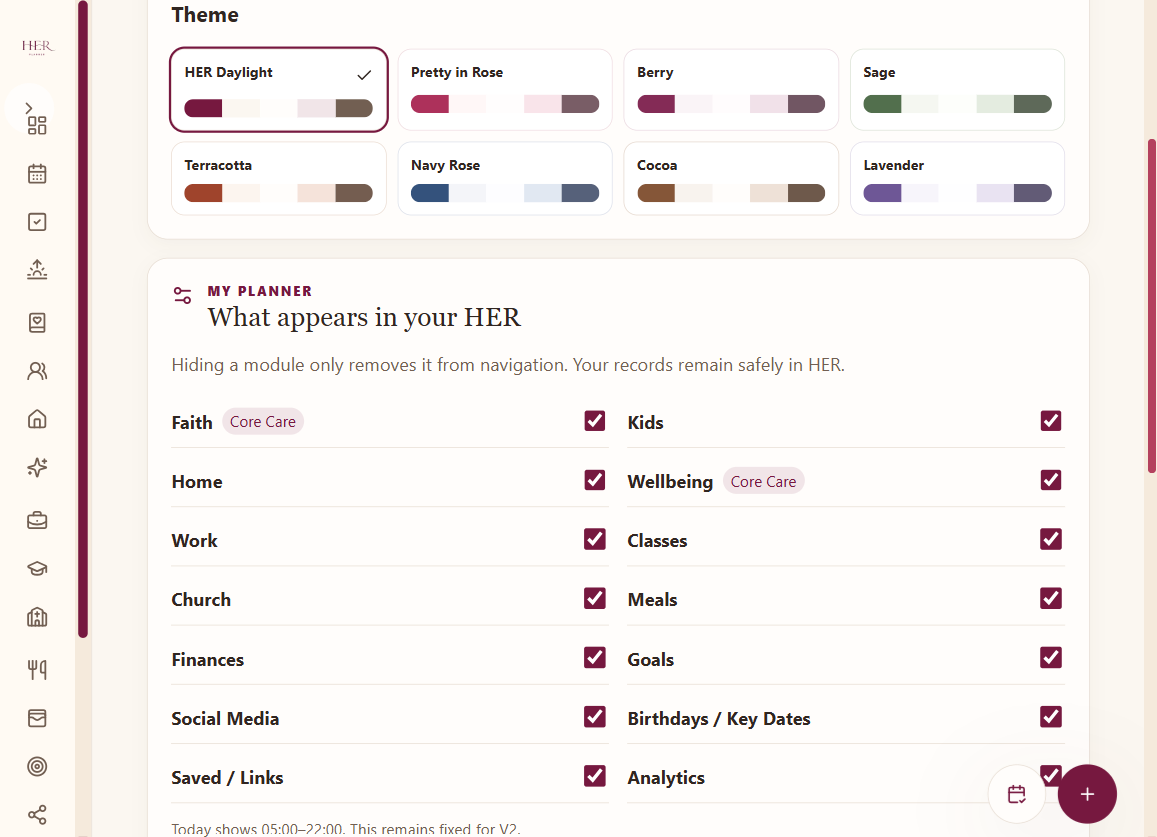Image resolution: width=1157 pixels, height=837 pixels.
Task: Toggle the Kids module checkbox
Action: tap(1051, 421)
